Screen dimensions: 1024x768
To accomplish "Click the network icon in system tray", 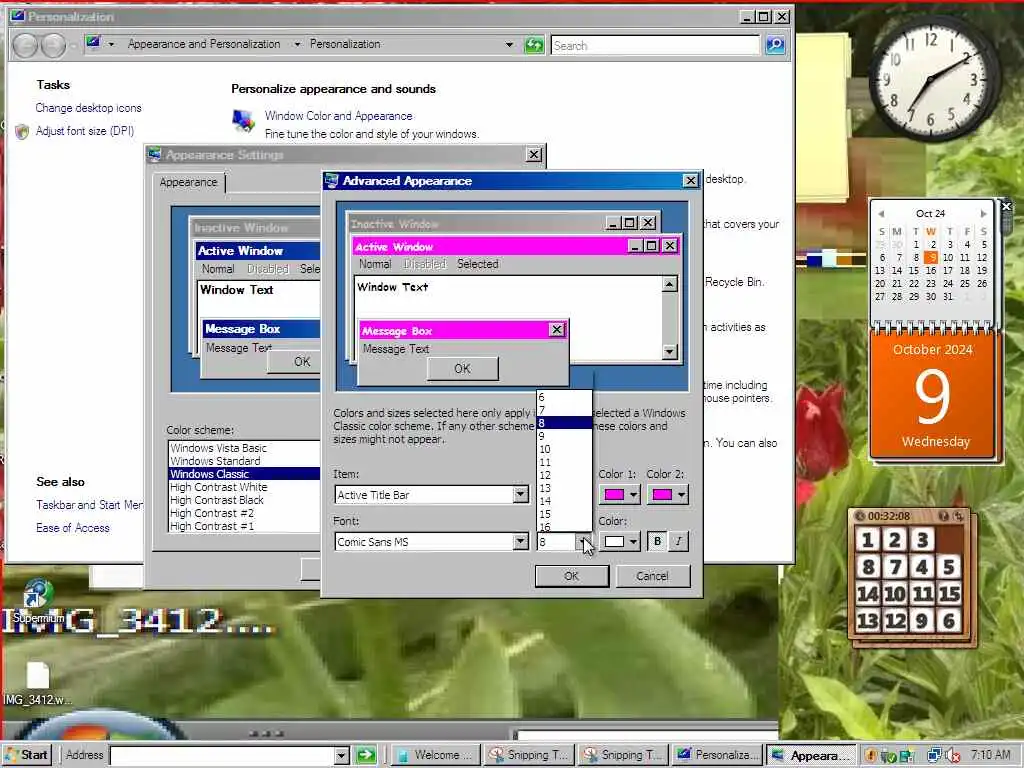I will 935,756.
